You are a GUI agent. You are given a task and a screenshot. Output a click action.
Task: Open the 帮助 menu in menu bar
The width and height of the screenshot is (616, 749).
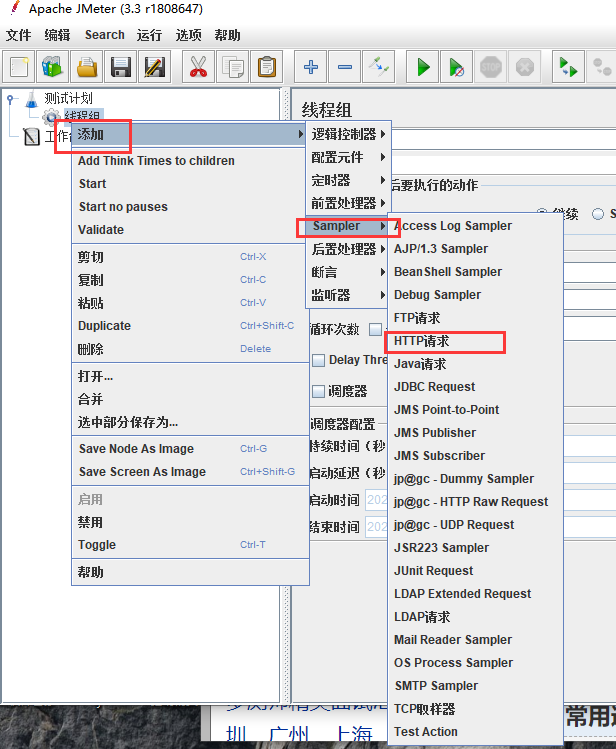(227, 35)
